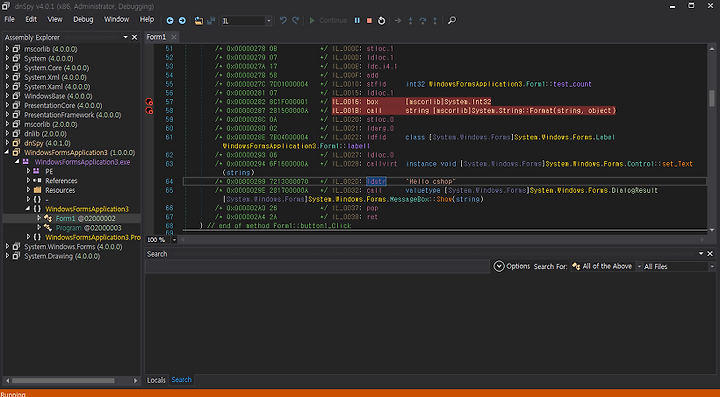
Task: Navigate forward with the blue right arrow
Action: point(182,21)
